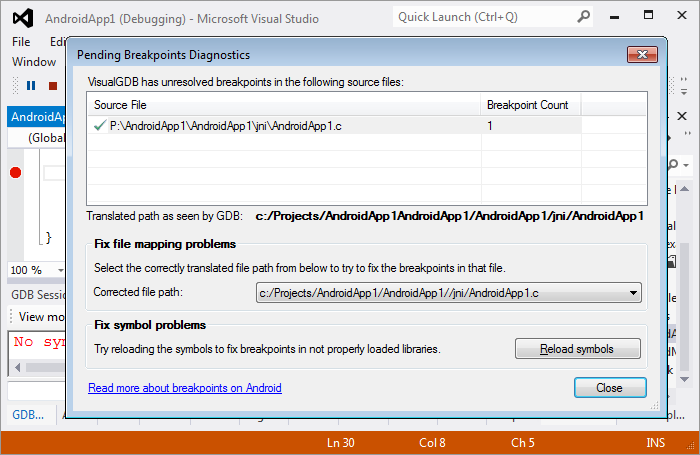Image resolution: width=700 pixels, height=455 pixels.
Task: Click the Source File column header
Action: 284,105
